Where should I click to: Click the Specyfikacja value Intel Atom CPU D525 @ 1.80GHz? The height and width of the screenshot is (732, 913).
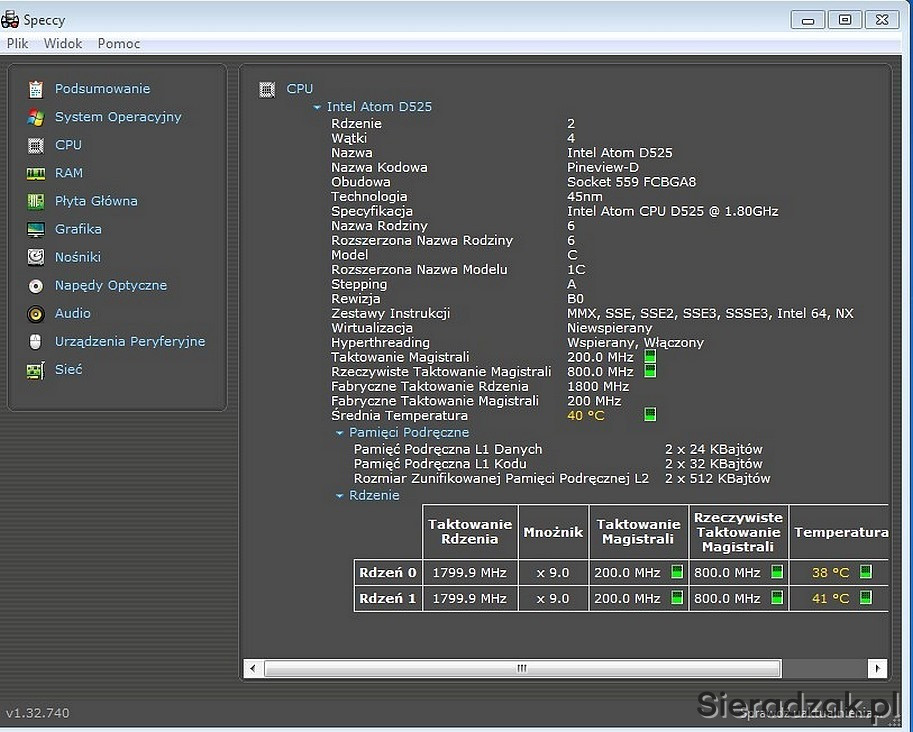pyautogui.click(x=673, y=211)
